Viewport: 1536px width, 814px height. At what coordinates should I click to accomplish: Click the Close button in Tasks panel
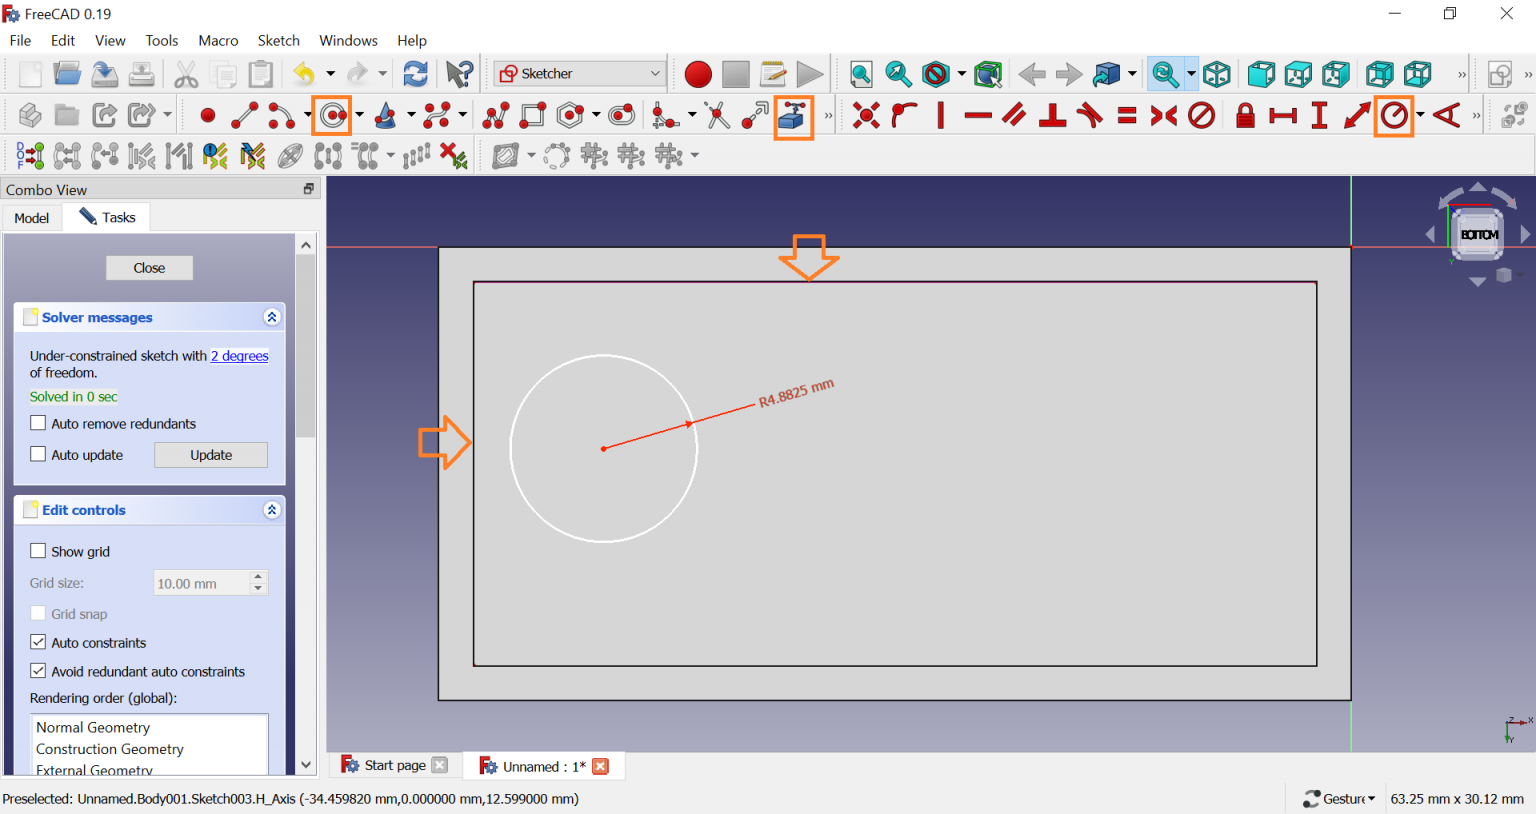149,268
